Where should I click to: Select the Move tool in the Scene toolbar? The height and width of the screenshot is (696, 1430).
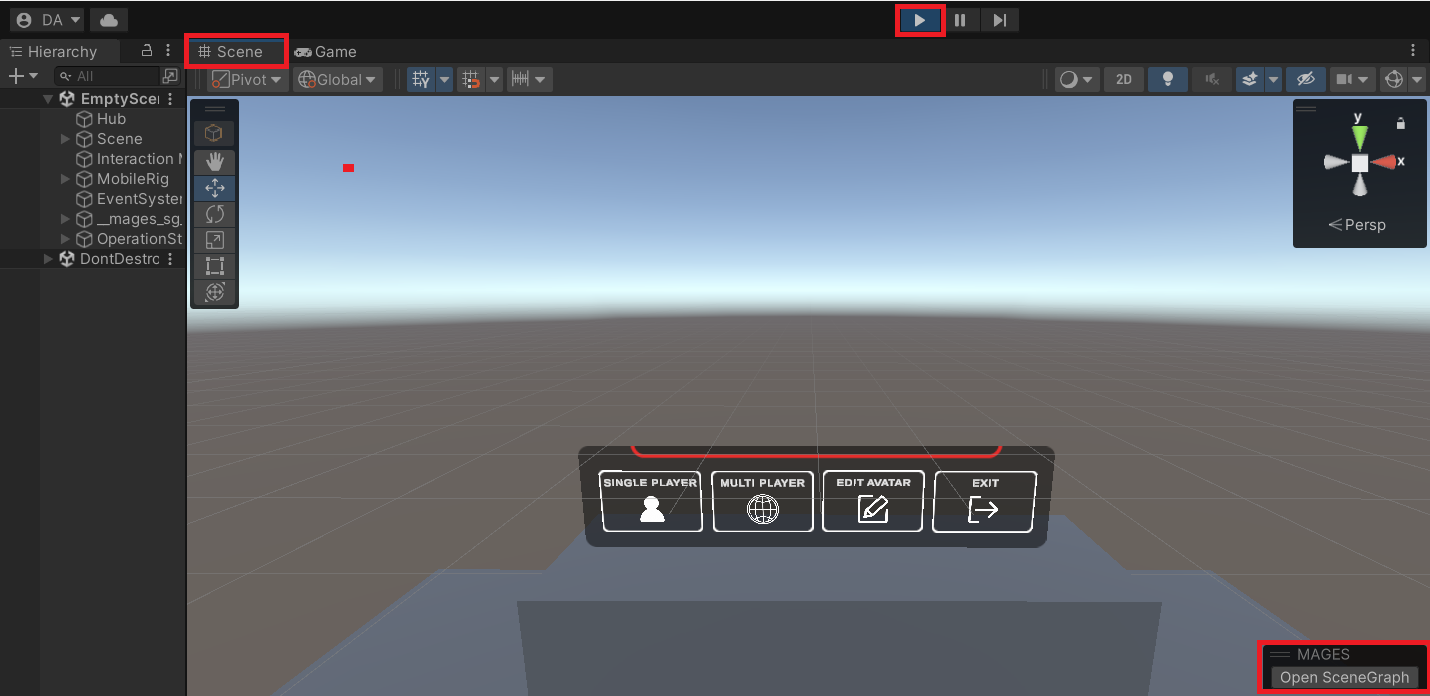214,187
